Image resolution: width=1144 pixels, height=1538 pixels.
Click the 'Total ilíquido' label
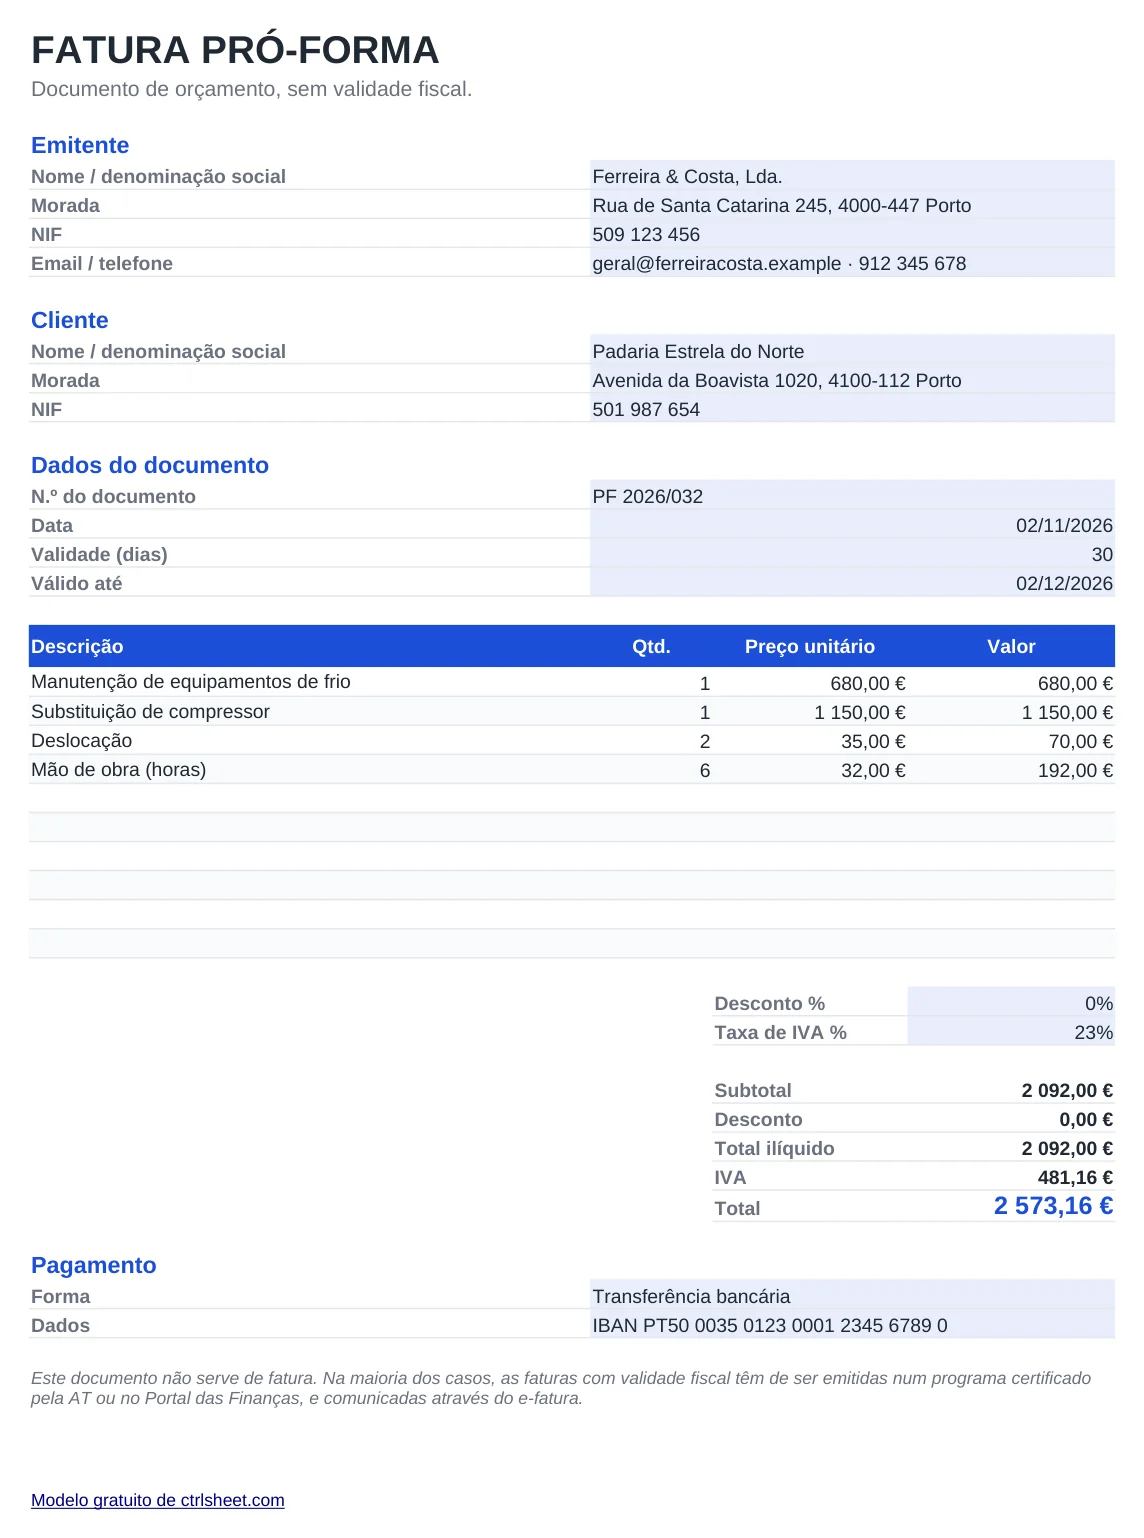774,1148
